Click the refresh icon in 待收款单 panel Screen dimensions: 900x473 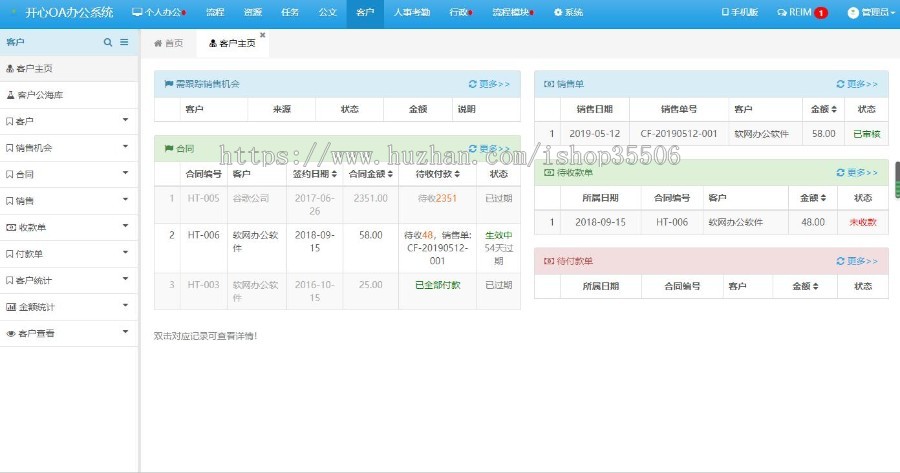point(840,172)
